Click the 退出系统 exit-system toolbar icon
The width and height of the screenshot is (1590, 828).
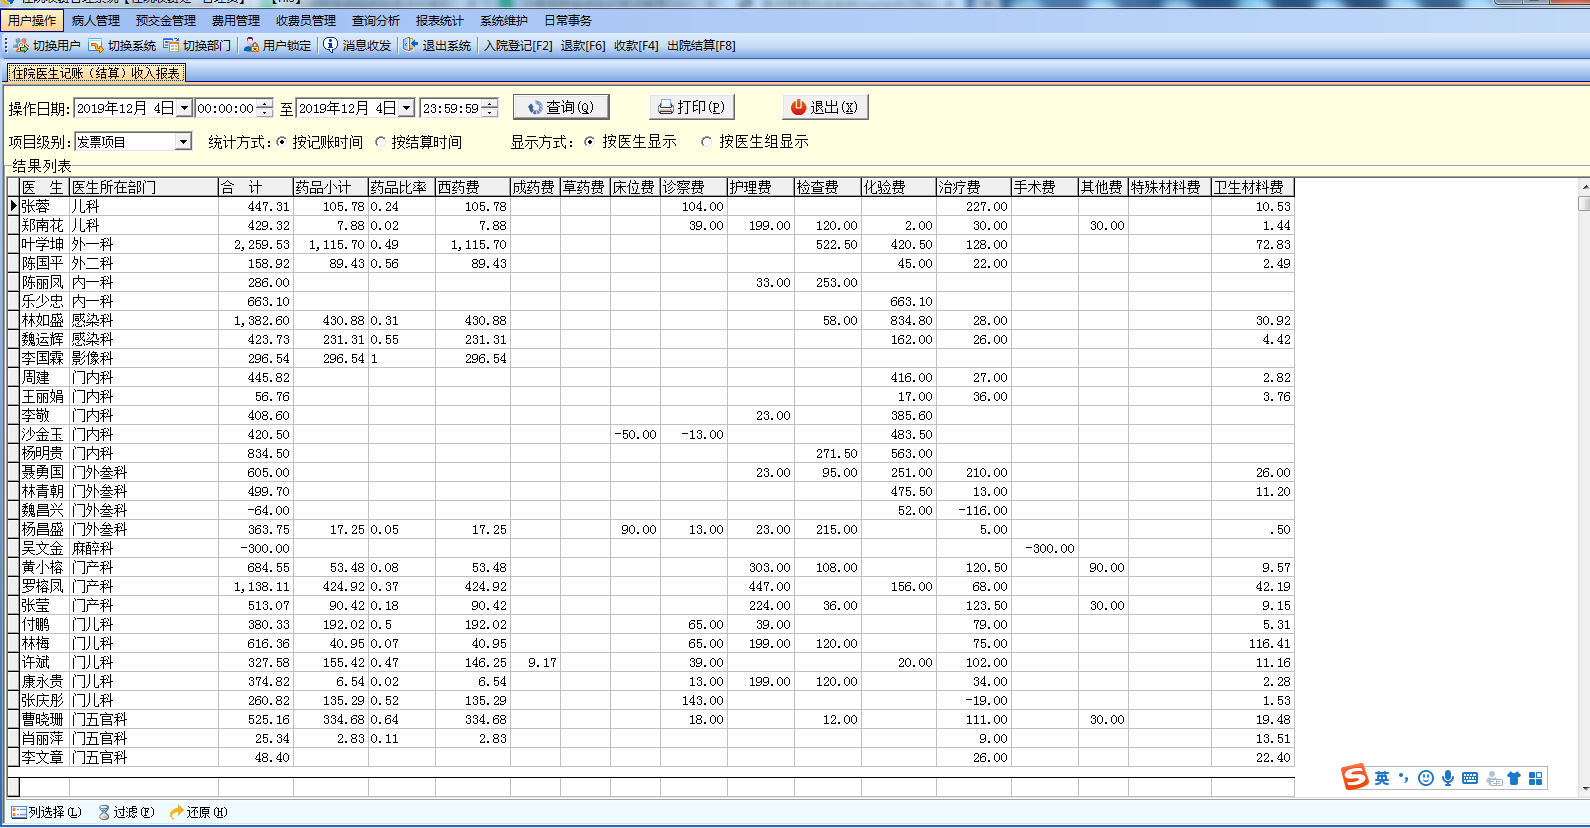click(410, 45)
